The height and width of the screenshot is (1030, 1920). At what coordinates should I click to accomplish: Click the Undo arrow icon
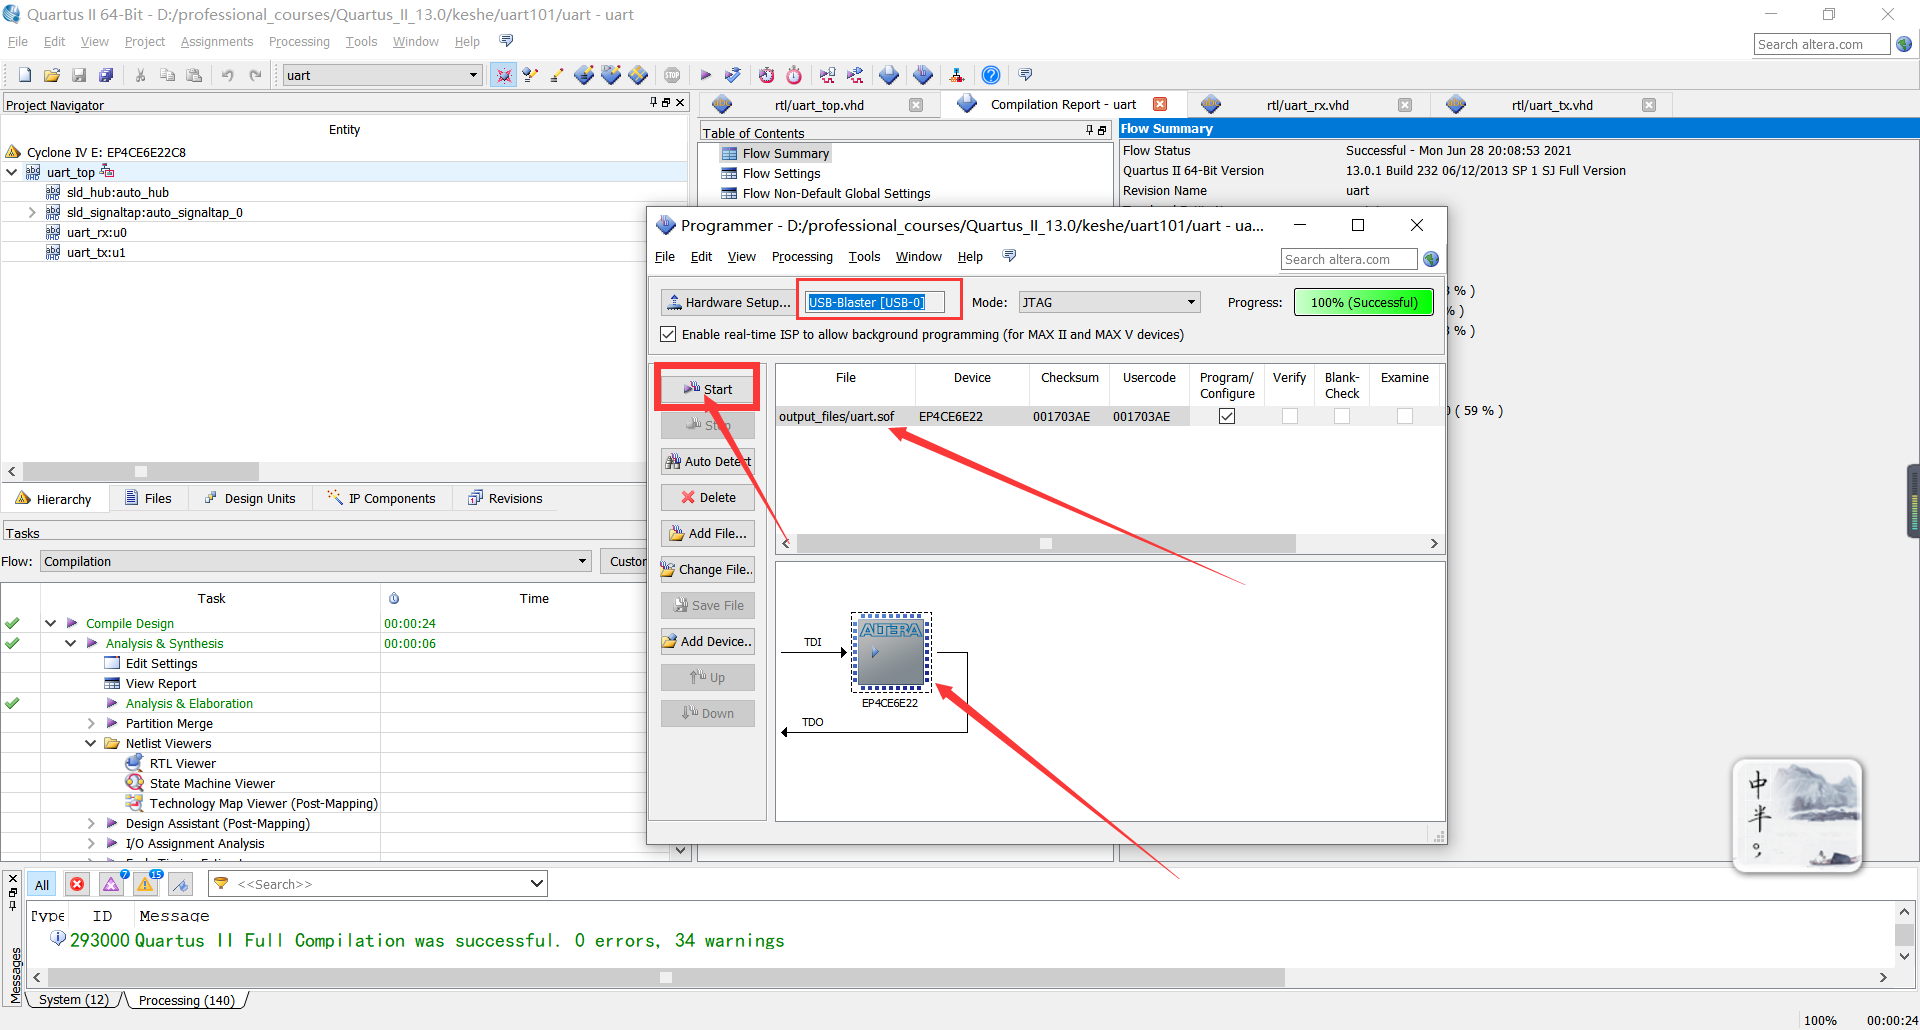point(228,75)
